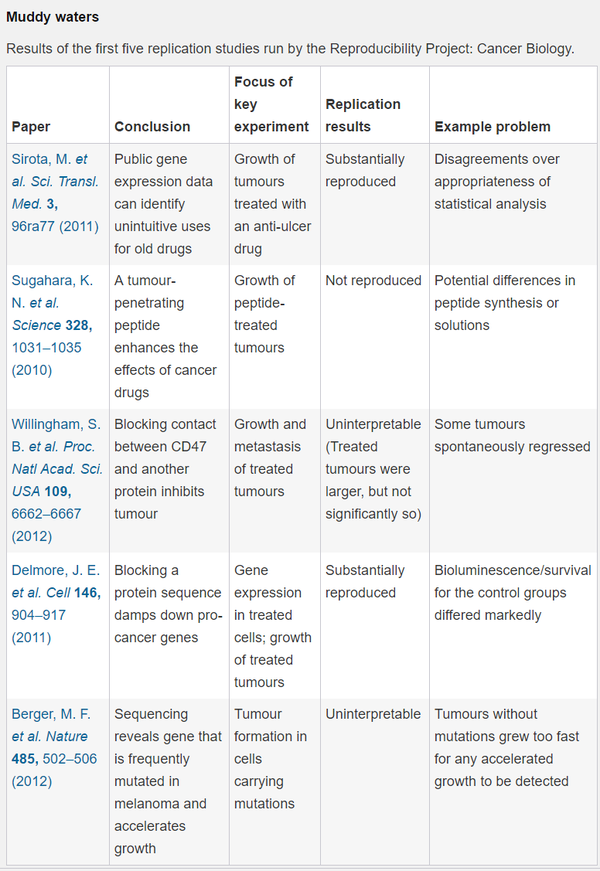This screenshot has width=600, height=871.
Task: Click the Conclusion column header
Action: point(152,127)
